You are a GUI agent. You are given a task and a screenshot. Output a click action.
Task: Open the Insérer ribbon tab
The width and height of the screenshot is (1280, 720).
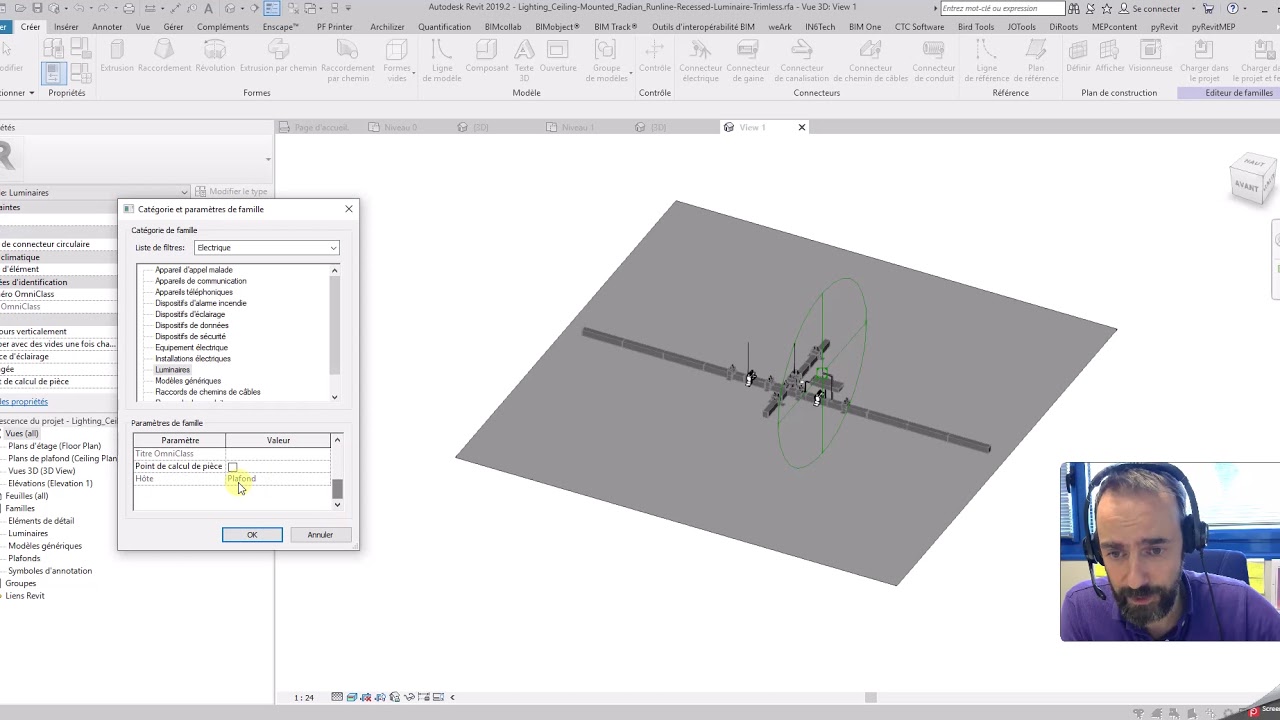point(66,27)
